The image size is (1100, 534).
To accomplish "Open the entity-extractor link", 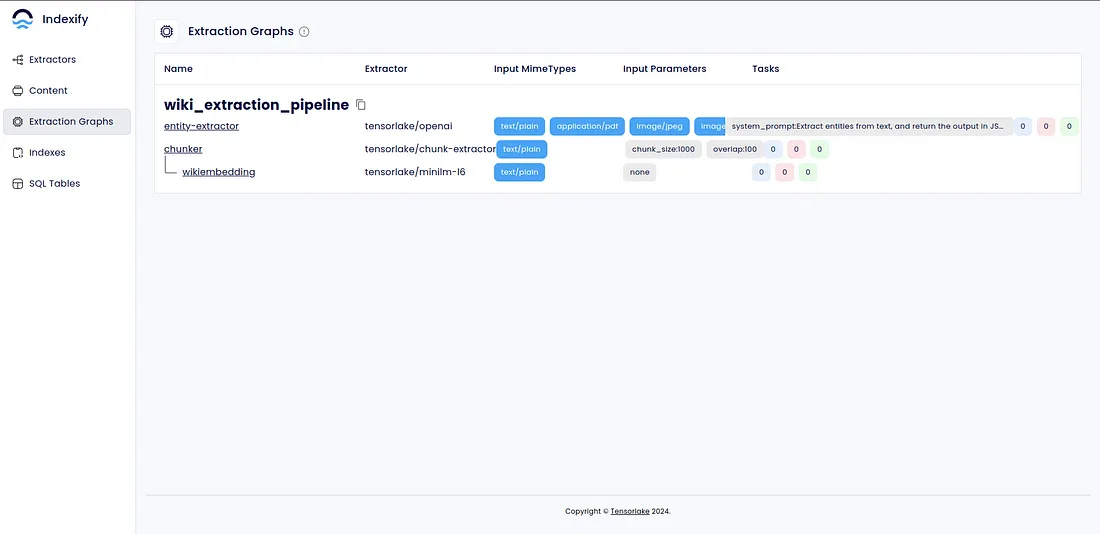I will pyautogui.click(x=201, y=126).
